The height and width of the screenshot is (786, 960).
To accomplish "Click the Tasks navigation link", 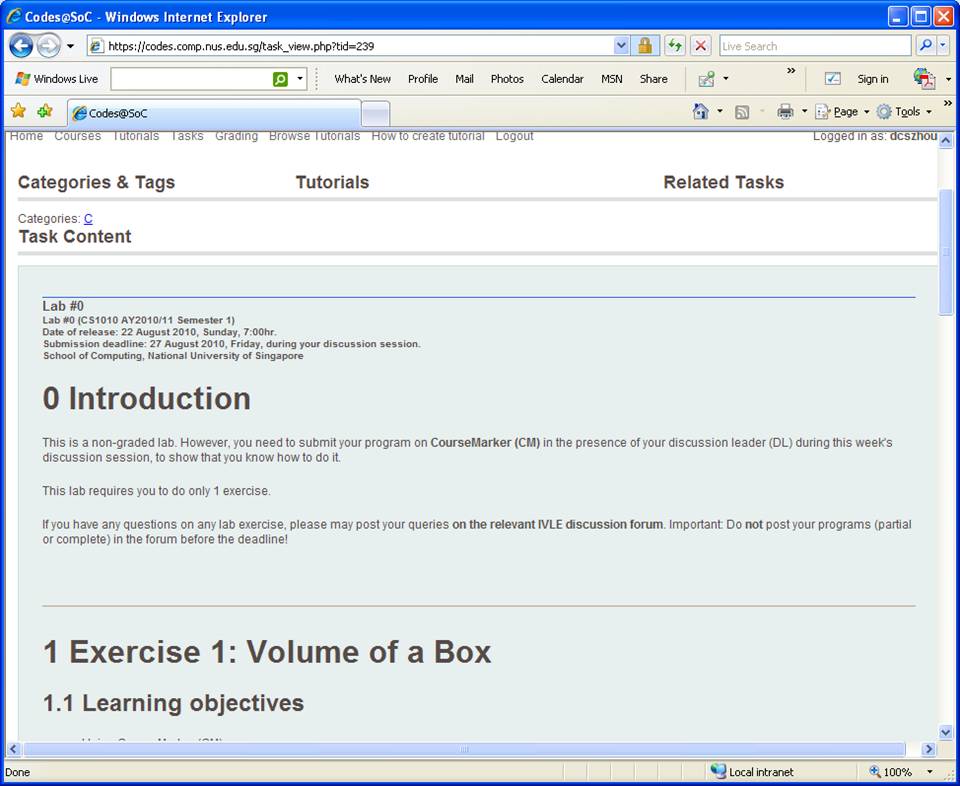I will (x=187, y=136).
